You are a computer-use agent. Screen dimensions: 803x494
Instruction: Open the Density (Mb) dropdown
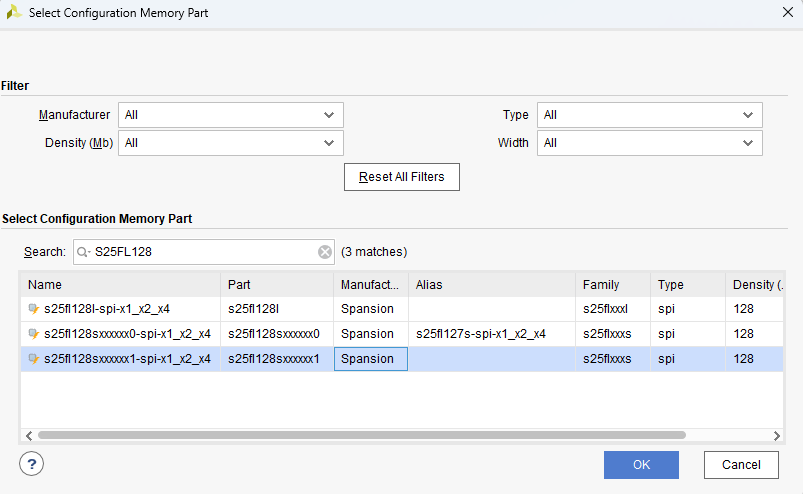pos(230,143)
